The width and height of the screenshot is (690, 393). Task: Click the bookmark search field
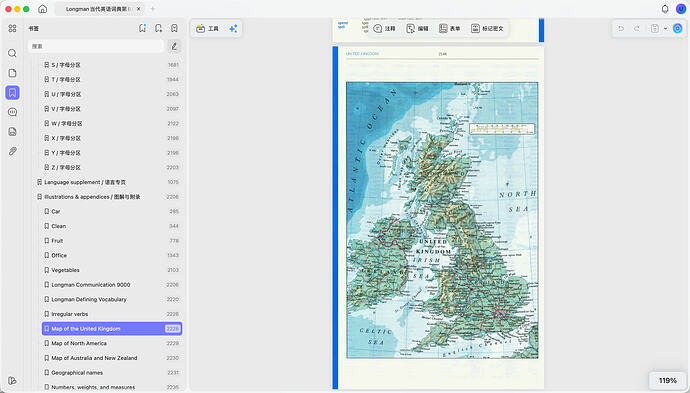pyautogui.click(x=96, y=46)
